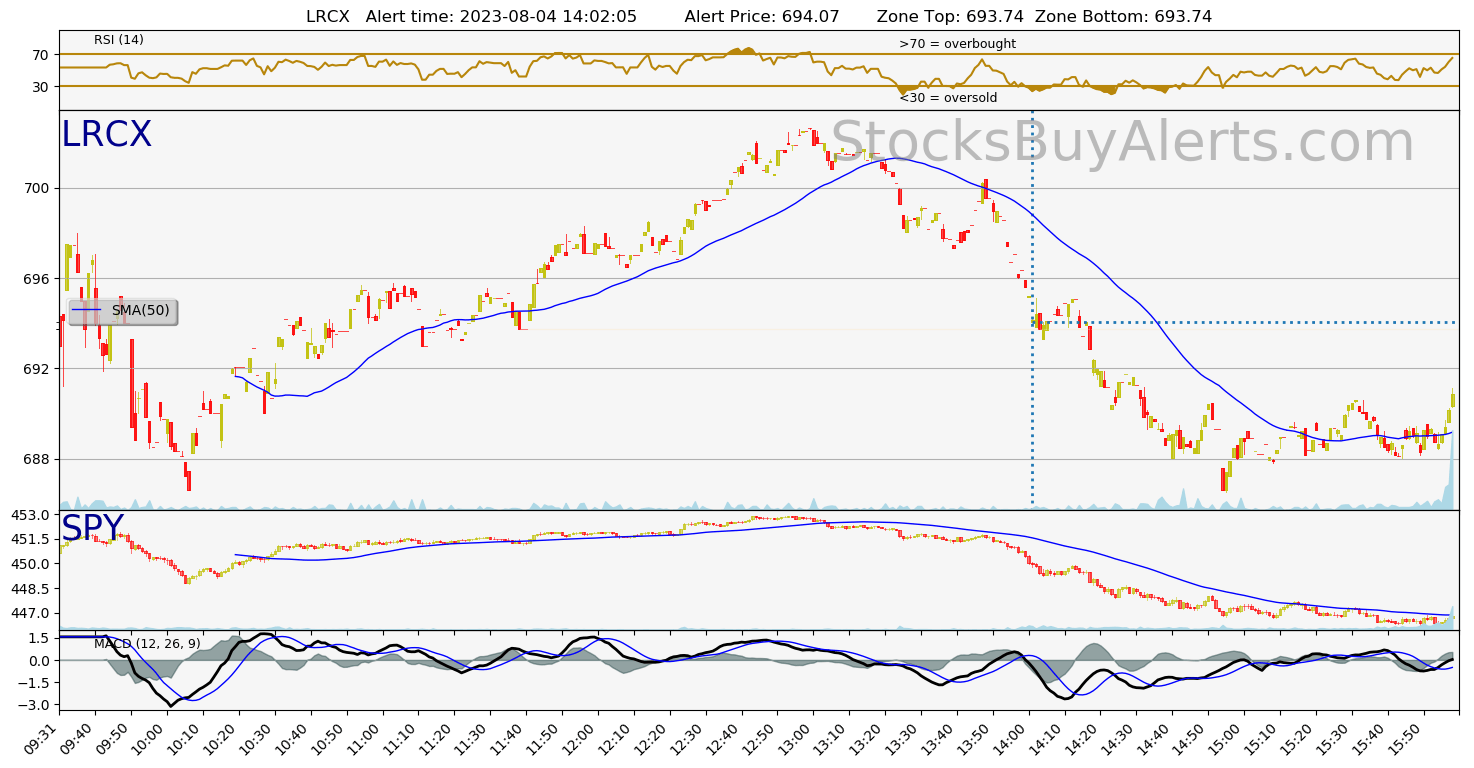Click the large LRCX chart label
The width and height of the screenshot is (1474, 768).
[x=106, y=135]
